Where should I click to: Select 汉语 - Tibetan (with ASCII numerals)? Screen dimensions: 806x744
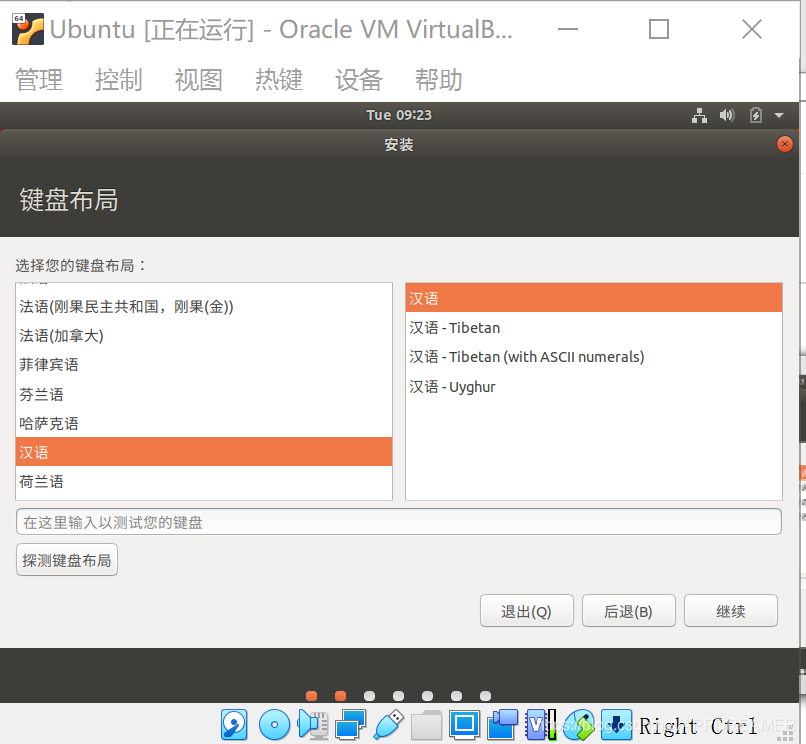[594, 357]
